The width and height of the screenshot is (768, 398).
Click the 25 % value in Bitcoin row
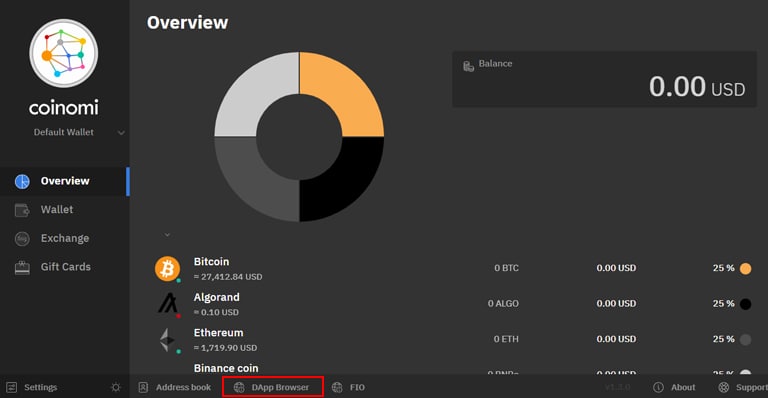723,268
